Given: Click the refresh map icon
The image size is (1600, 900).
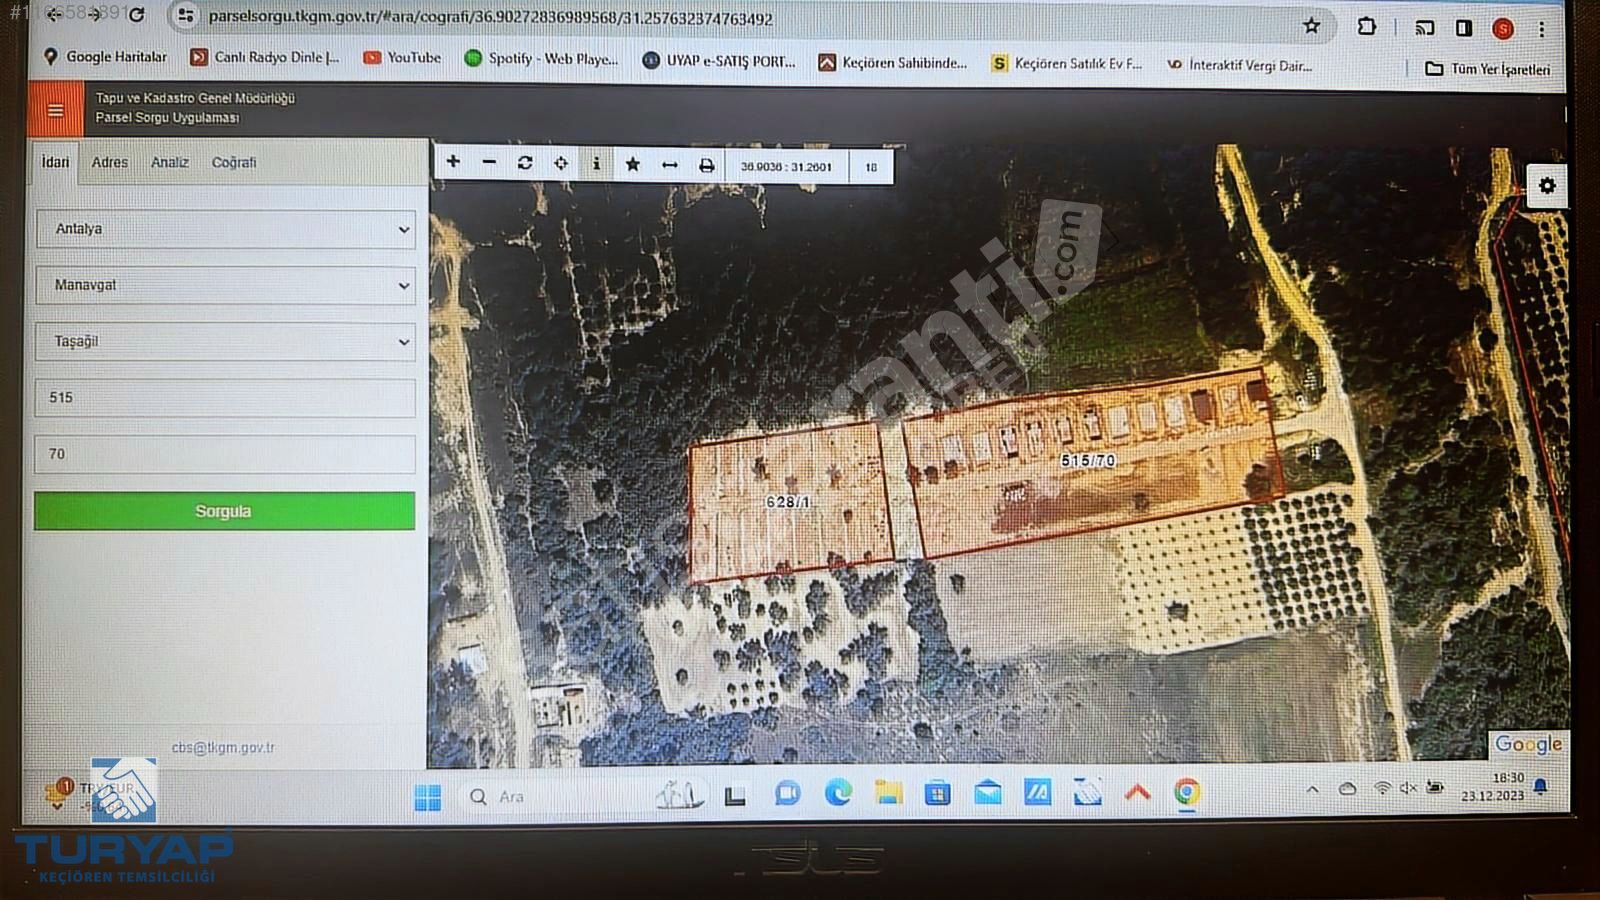Looking at the screenshot, I should (525, 163).
